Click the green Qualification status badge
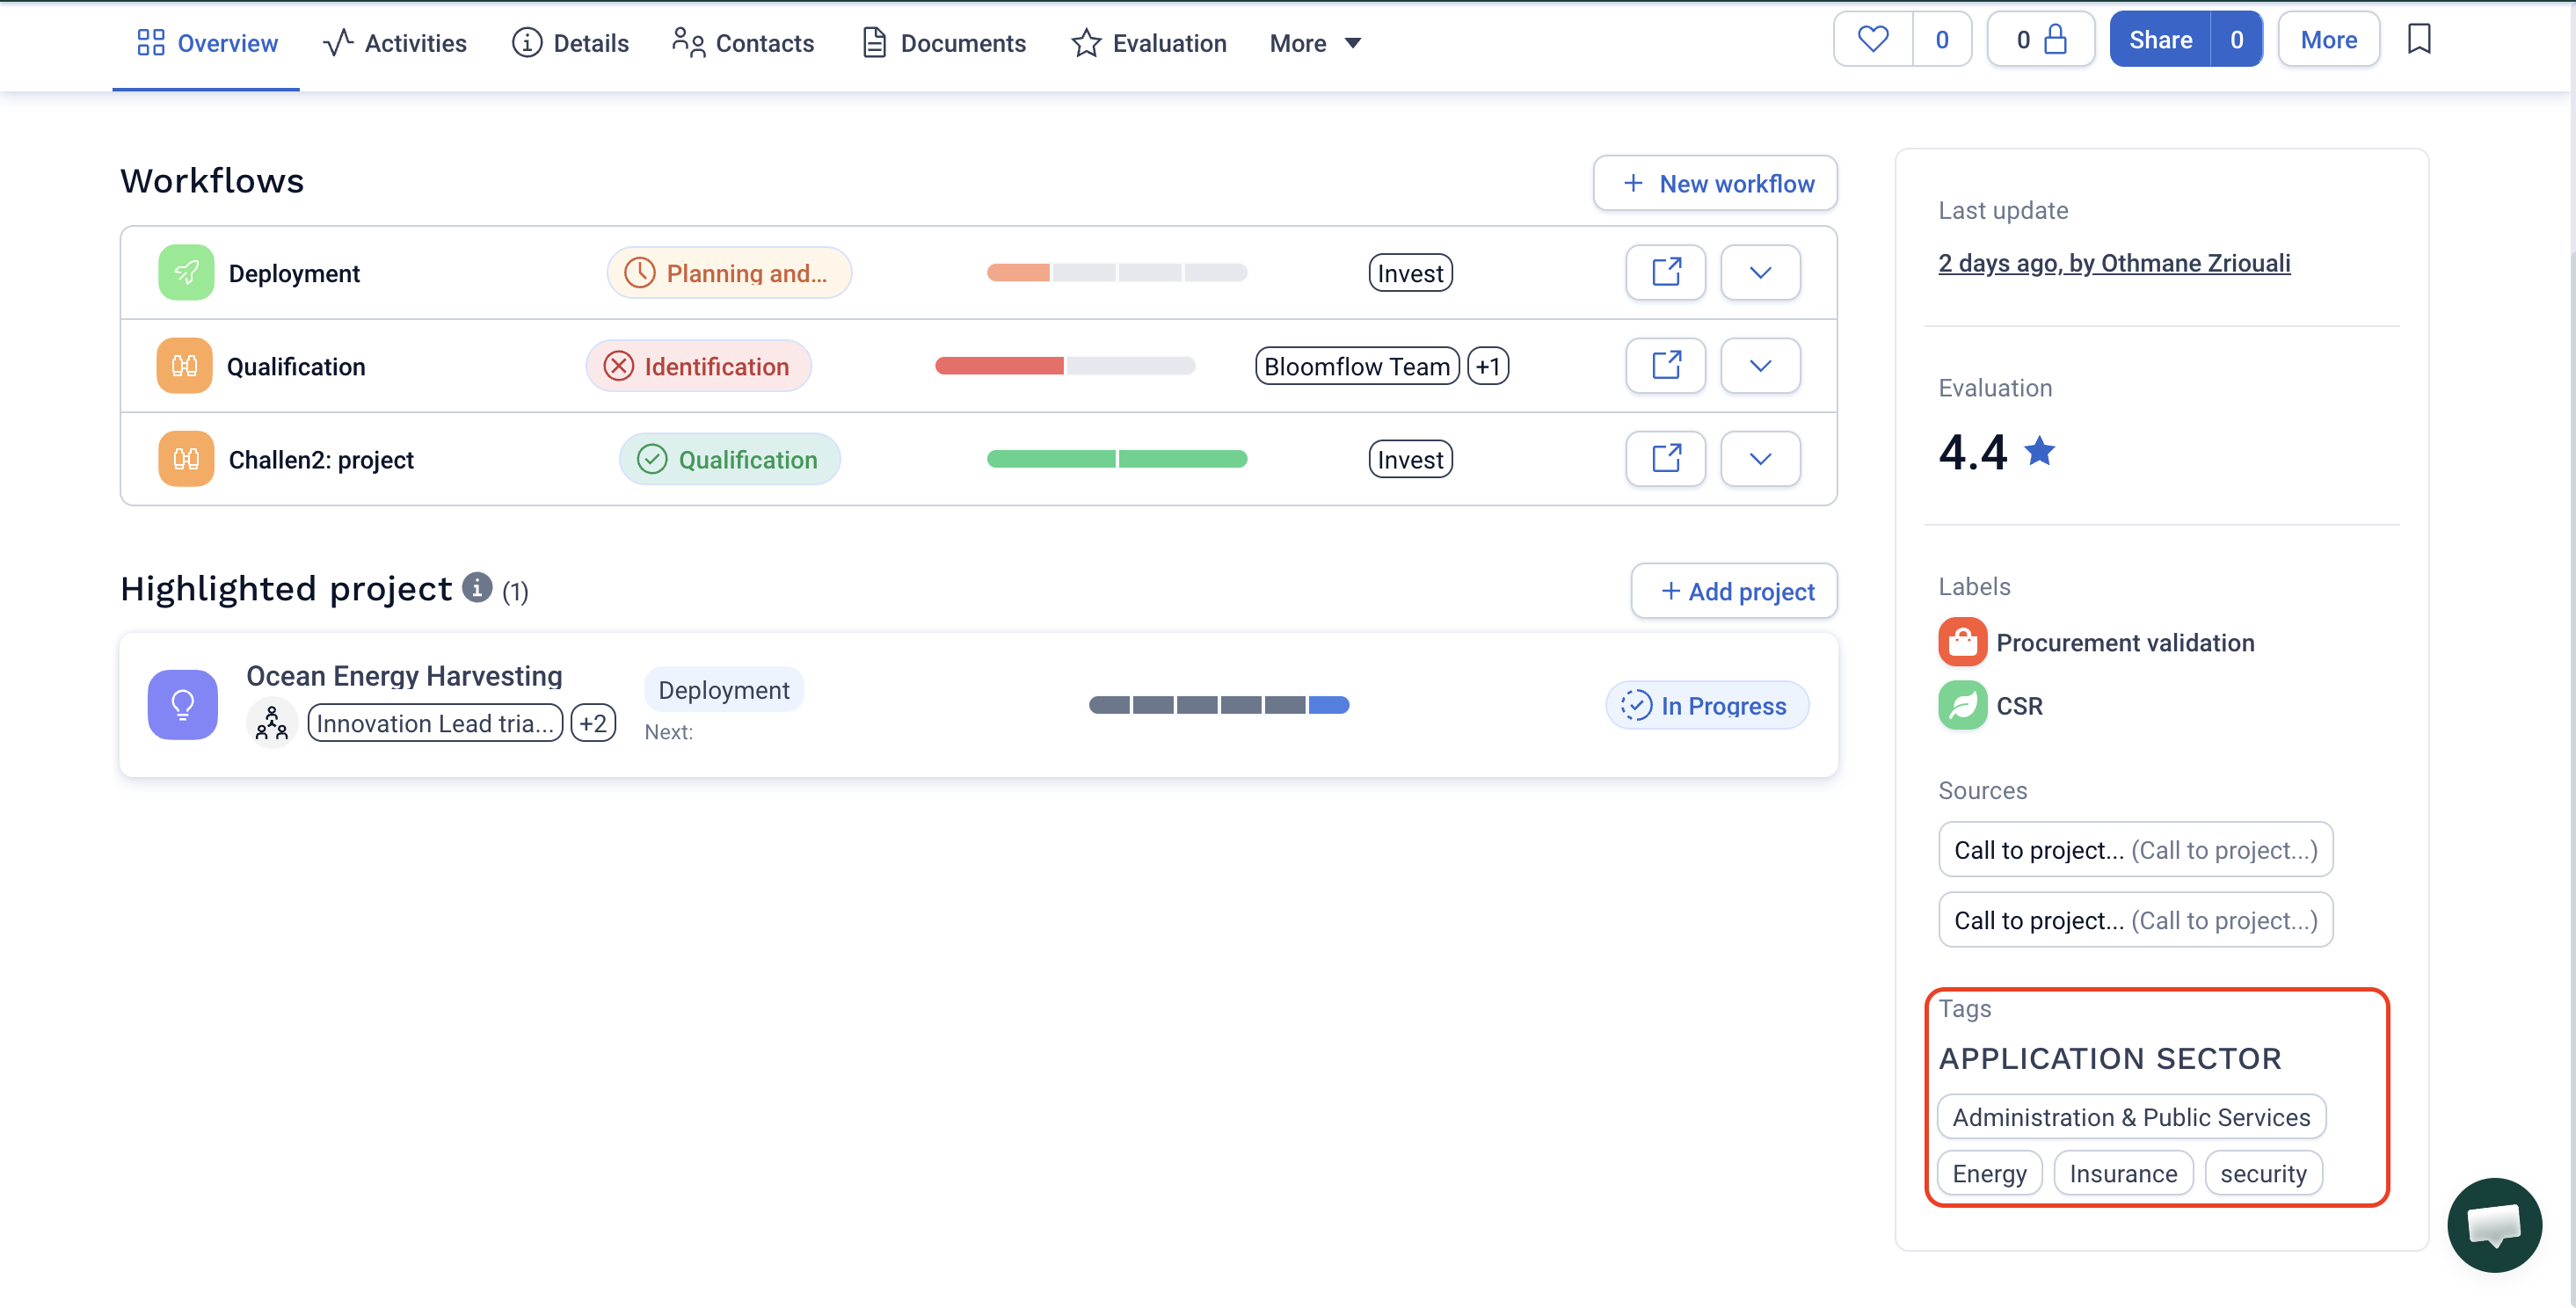This screenshot has width=2576, height=1308. [x=729, y=459]
